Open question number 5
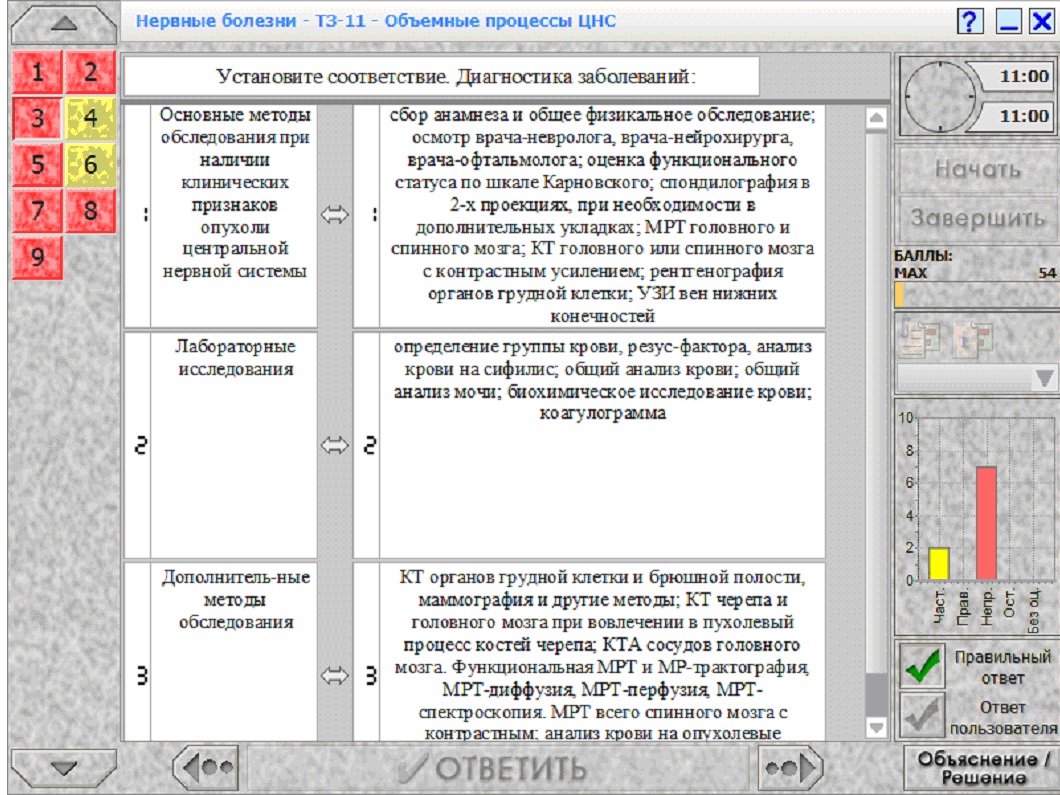The image size is (1060, 795). [38, 164]
